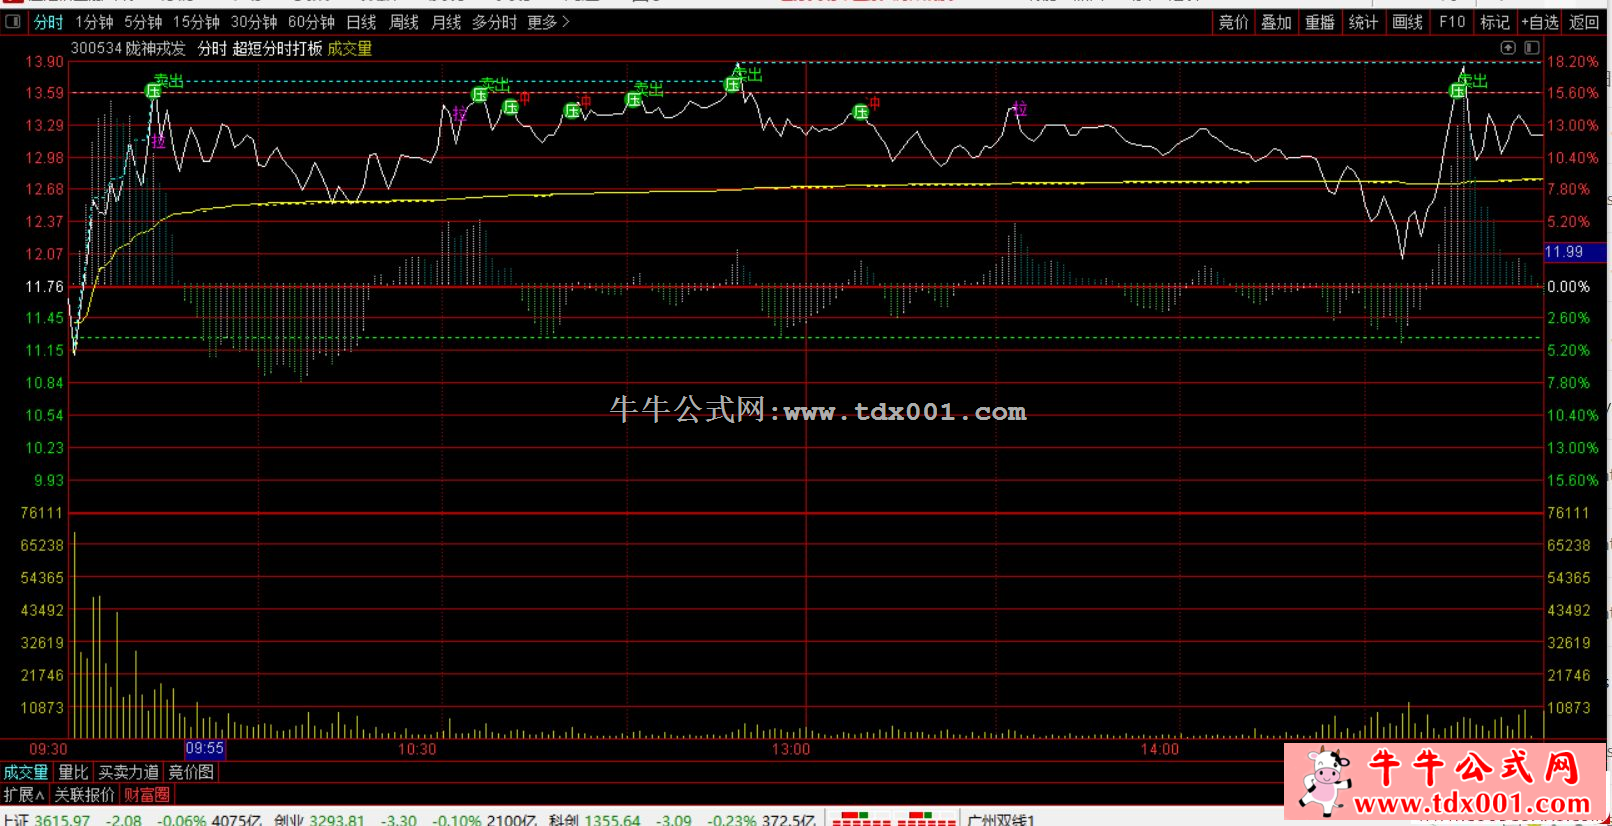Click the 上证 3615.97 index in status bar
This screenshot has height=826, width=1612.
click(46, 820)
